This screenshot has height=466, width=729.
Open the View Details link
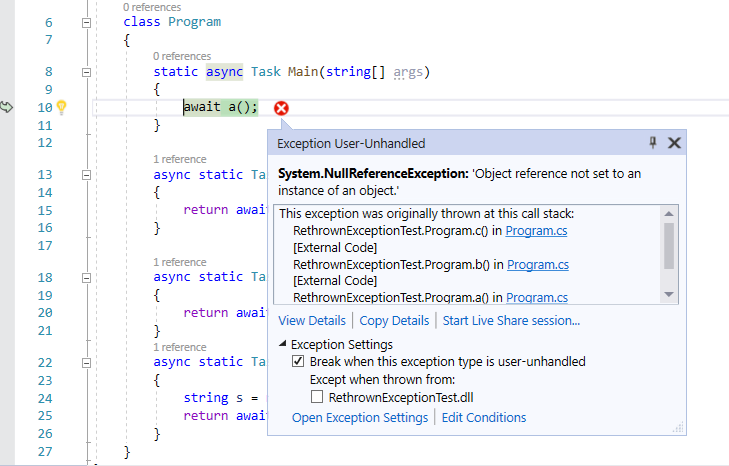[x=311, y=320]
